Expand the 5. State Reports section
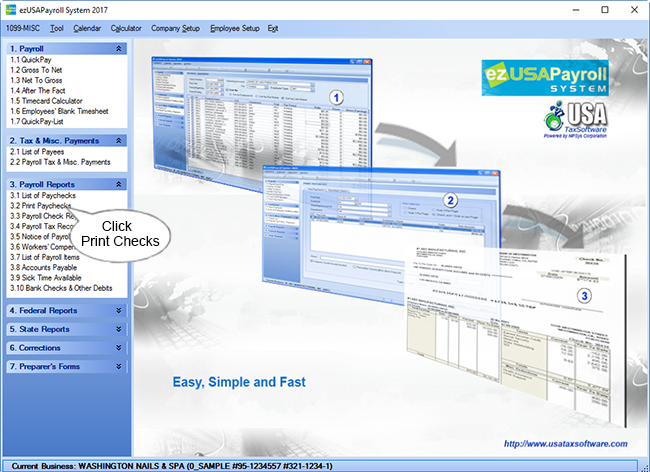The width and height of the screenshot is (650, 472). pos(119,329)
